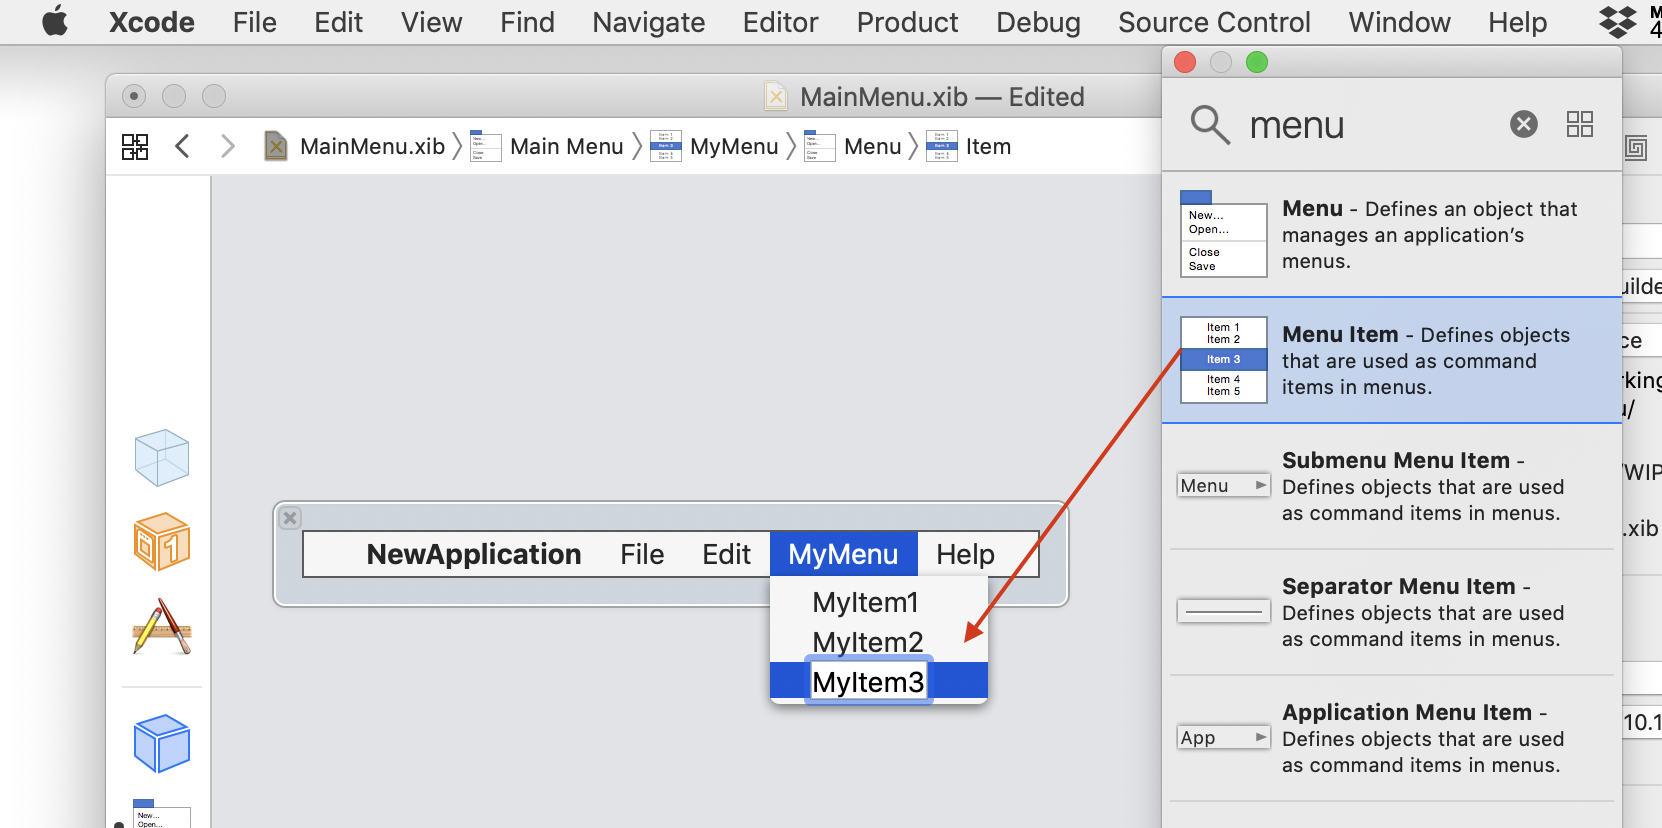Click MyMenu in the designed menu bar
This screenshot has height=828, width=1662.
843,554
